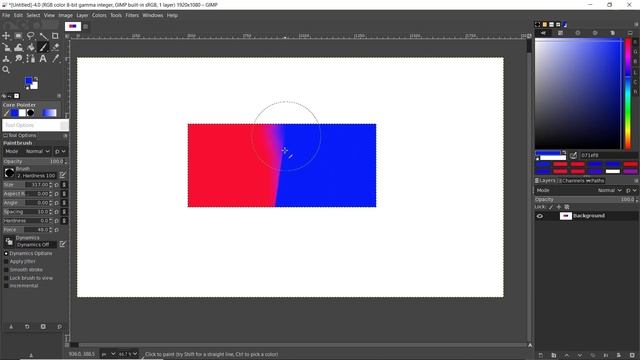Toggle lock alpha icon in Layers panel

tap(567, 207)
